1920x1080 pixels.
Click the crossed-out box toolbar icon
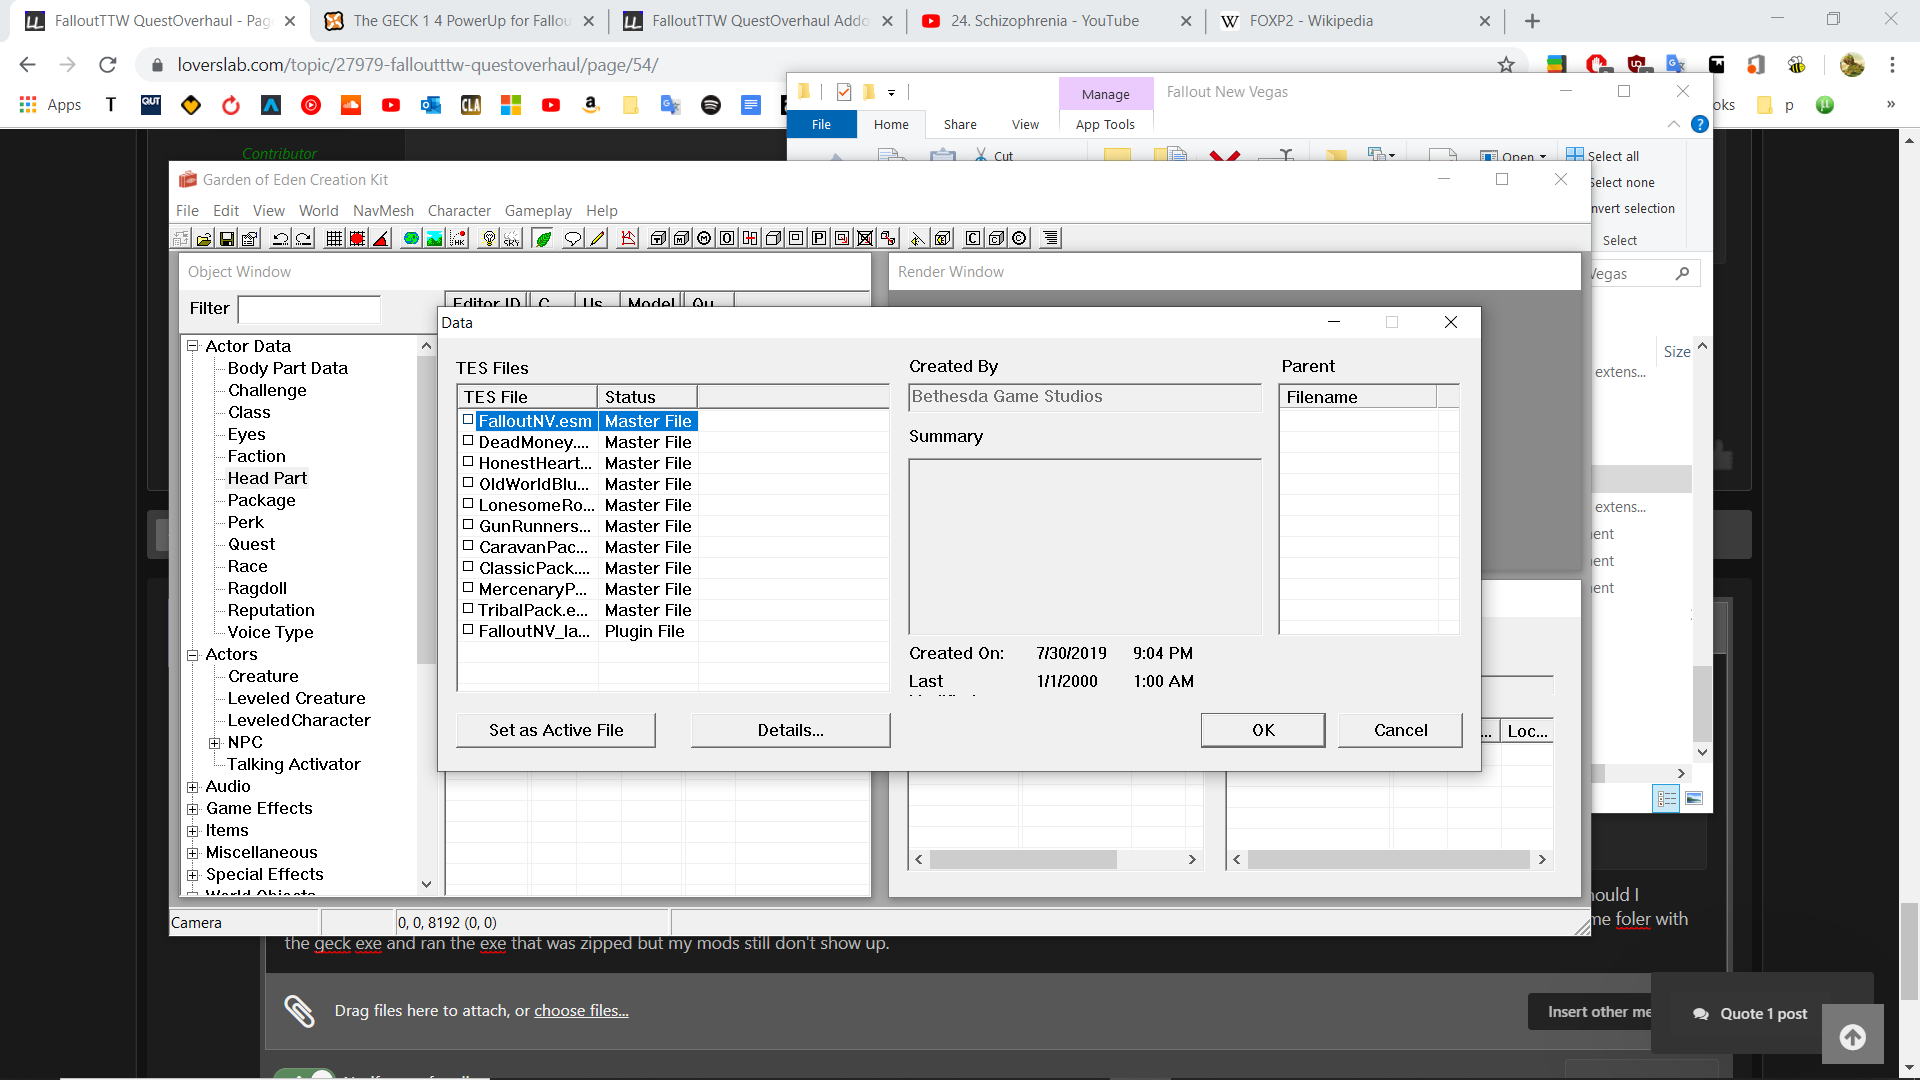[x=865, y=238]
